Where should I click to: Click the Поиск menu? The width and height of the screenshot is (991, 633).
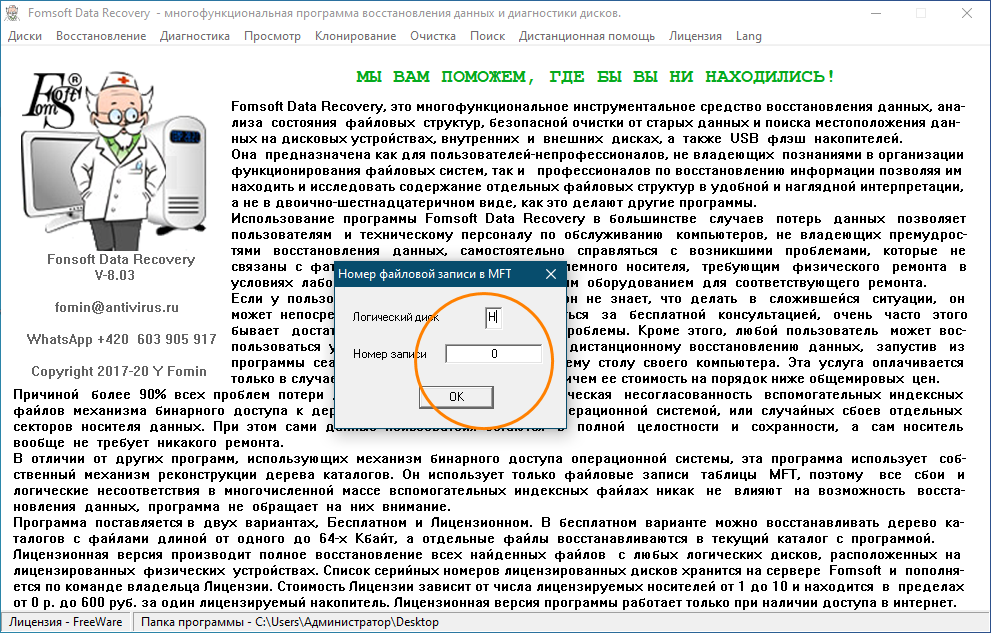coord(487,36)
